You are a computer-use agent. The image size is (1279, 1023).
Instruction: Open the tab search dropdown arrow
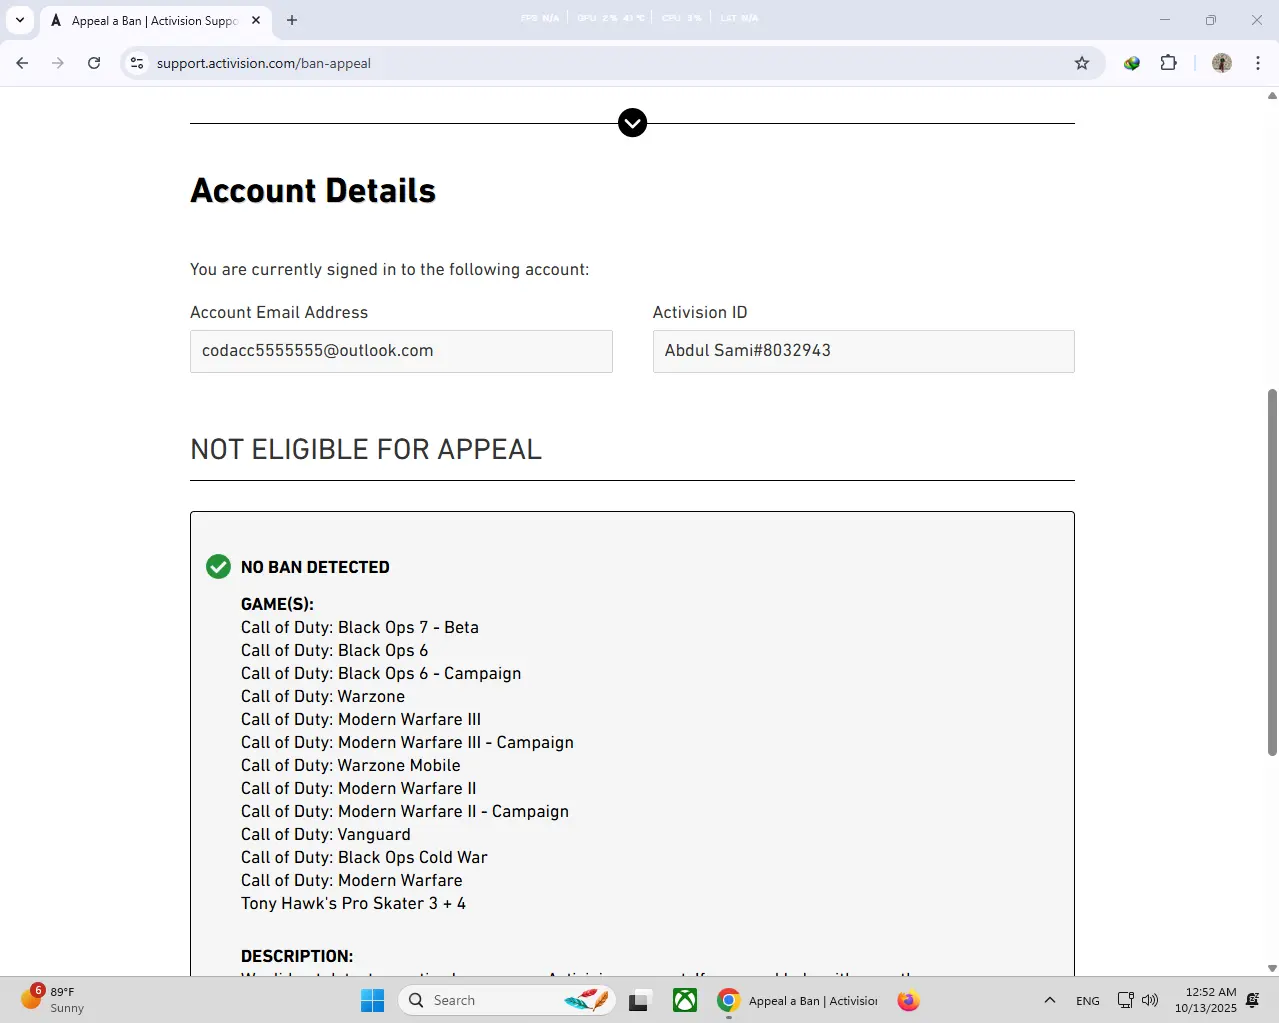(x=20, y=20)
